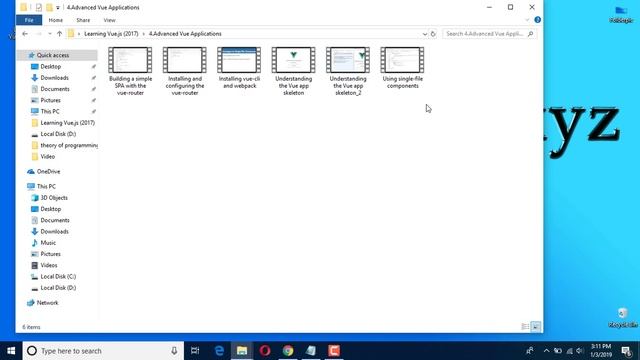Launch Microsoft Edge from taskbar
640x360 pixels.
219,351
